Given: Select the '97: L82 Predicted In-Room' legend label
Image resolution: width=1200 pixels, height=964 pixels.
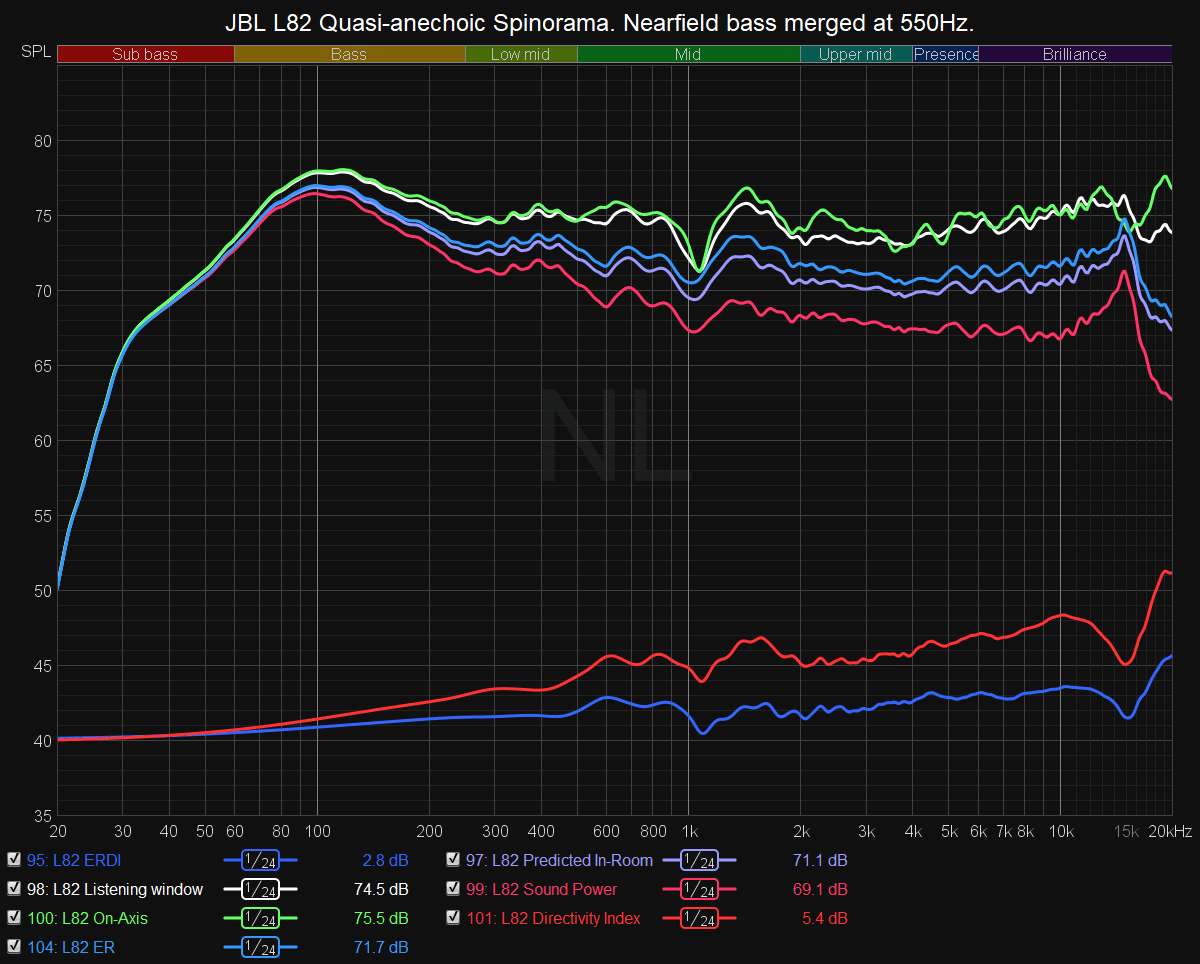Looking at the screenshot, I should (x=559, y=860).
